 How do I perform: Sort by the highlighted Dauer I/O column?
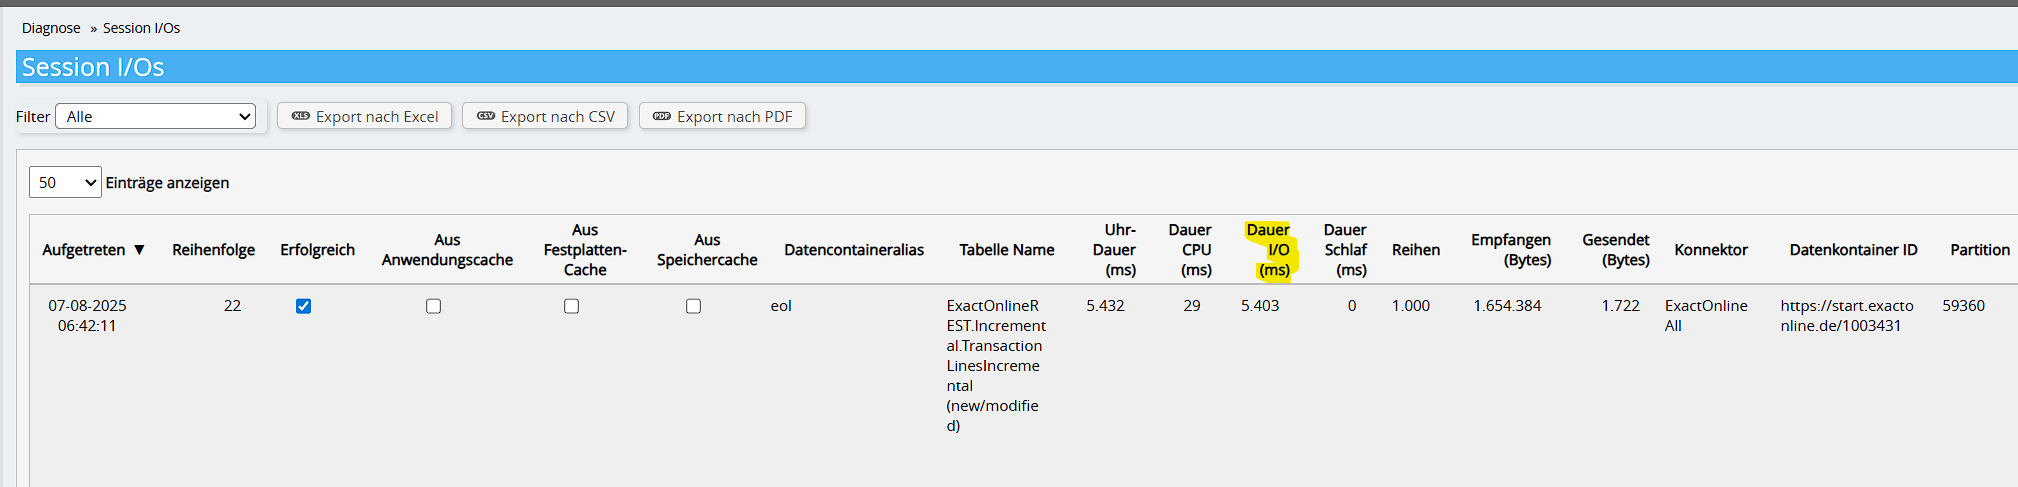(1270, 250)
